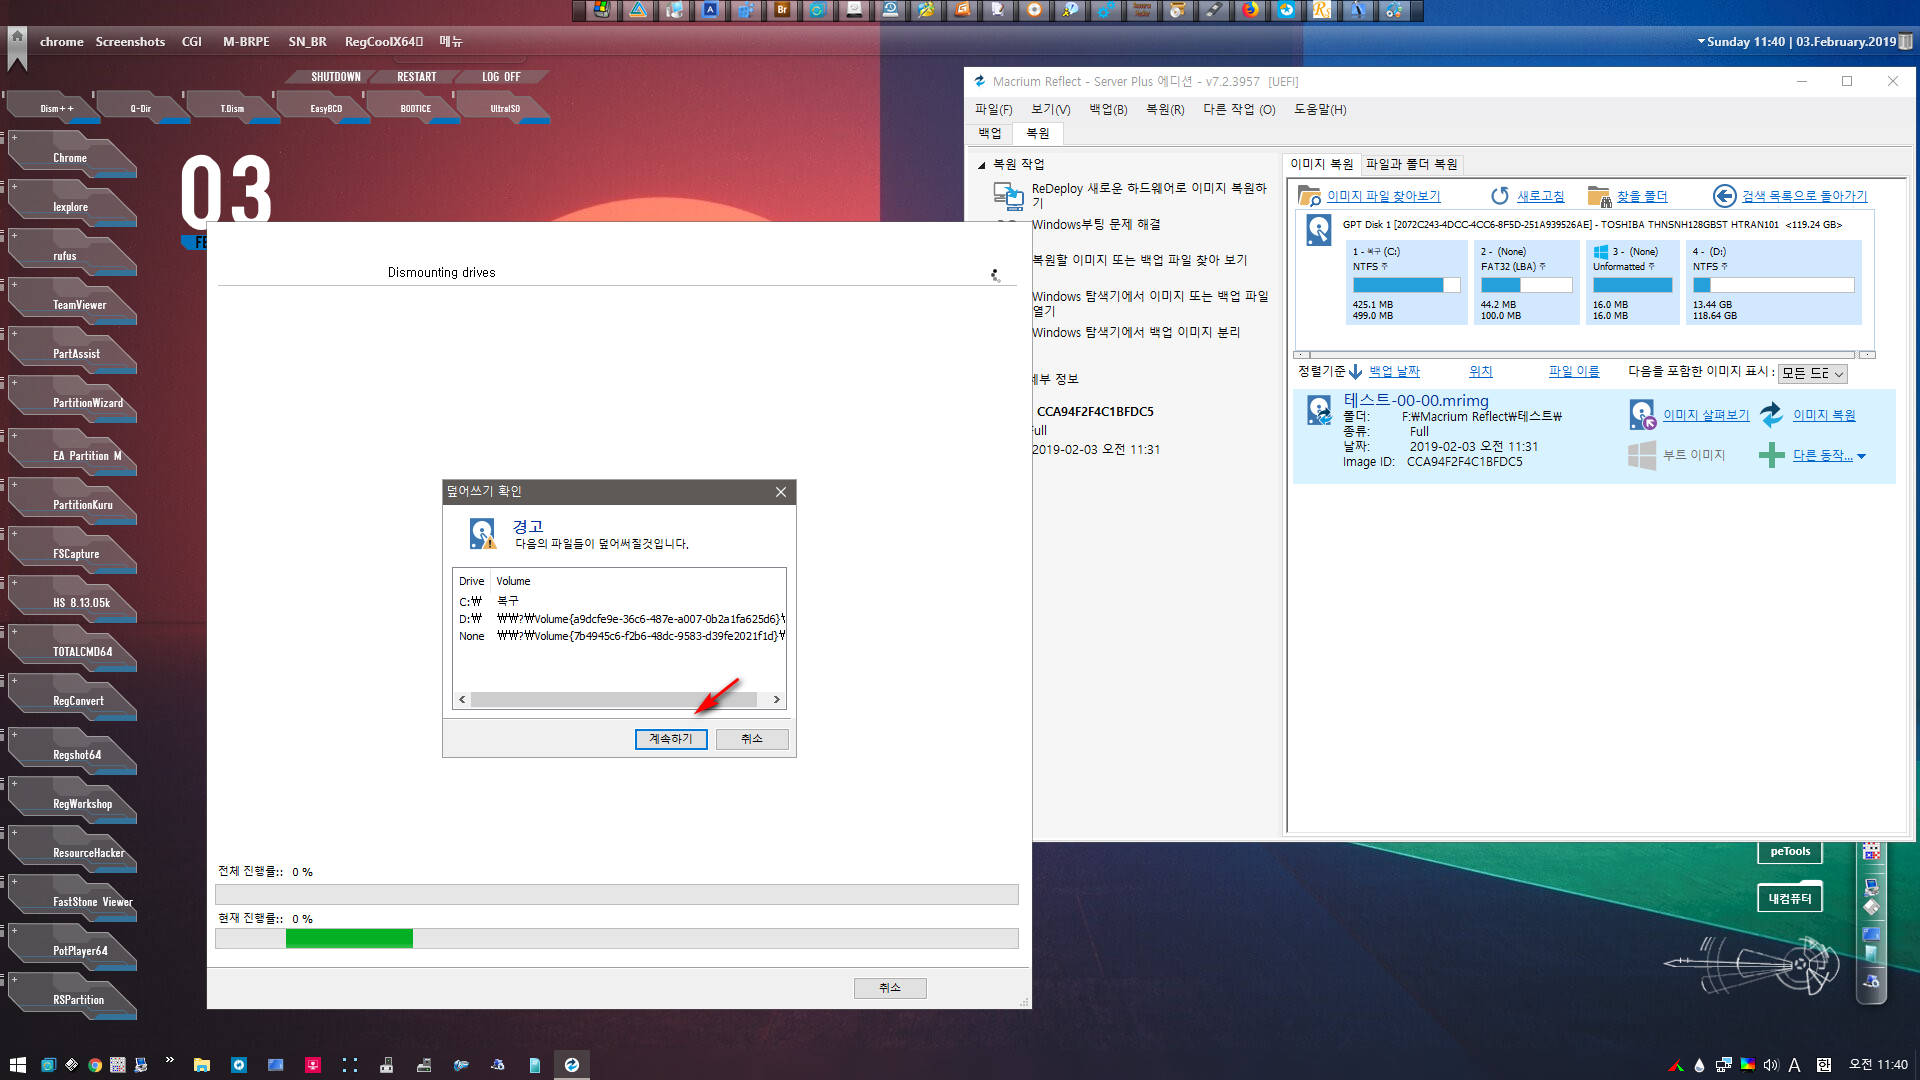Viewport: 1920px width, 1080px height.
Task: Click 새로고침 refresh link
Action: pyautogui.click(x=1540, y=196)
